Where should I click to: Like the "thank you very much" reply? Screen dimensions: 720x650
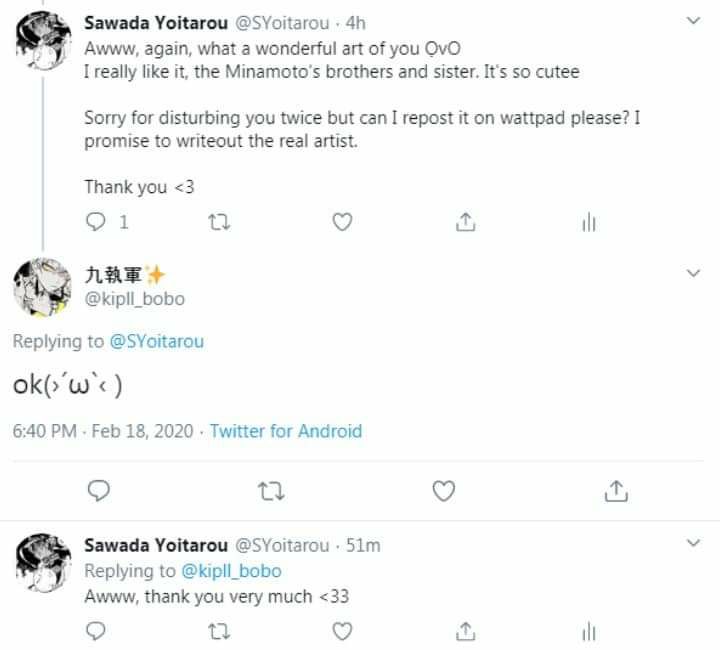(342, 631)
